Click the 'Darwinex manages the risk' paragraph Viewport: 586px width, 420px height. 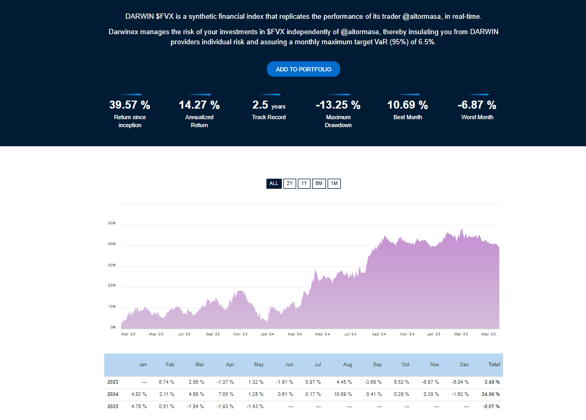pyautogui.click(x=303, y=37)
